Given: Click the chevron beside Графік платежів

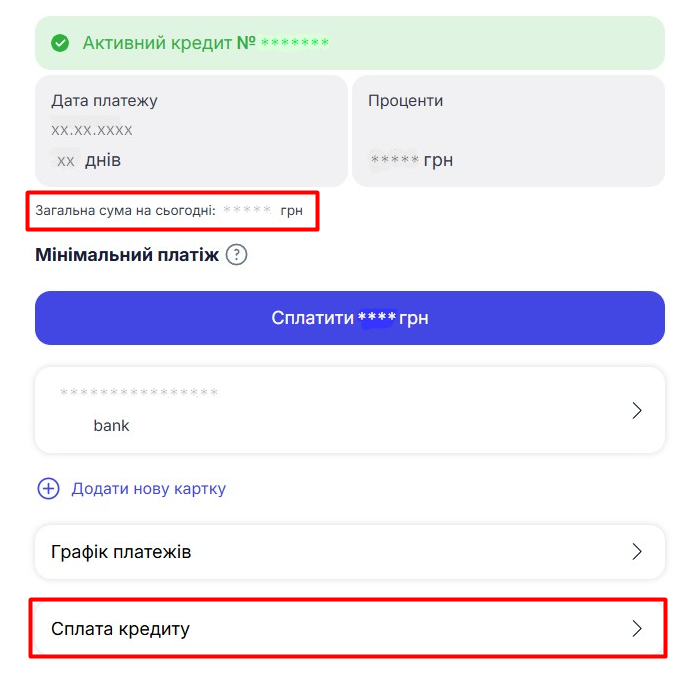Looking at the screenshot, I should 637,552.
